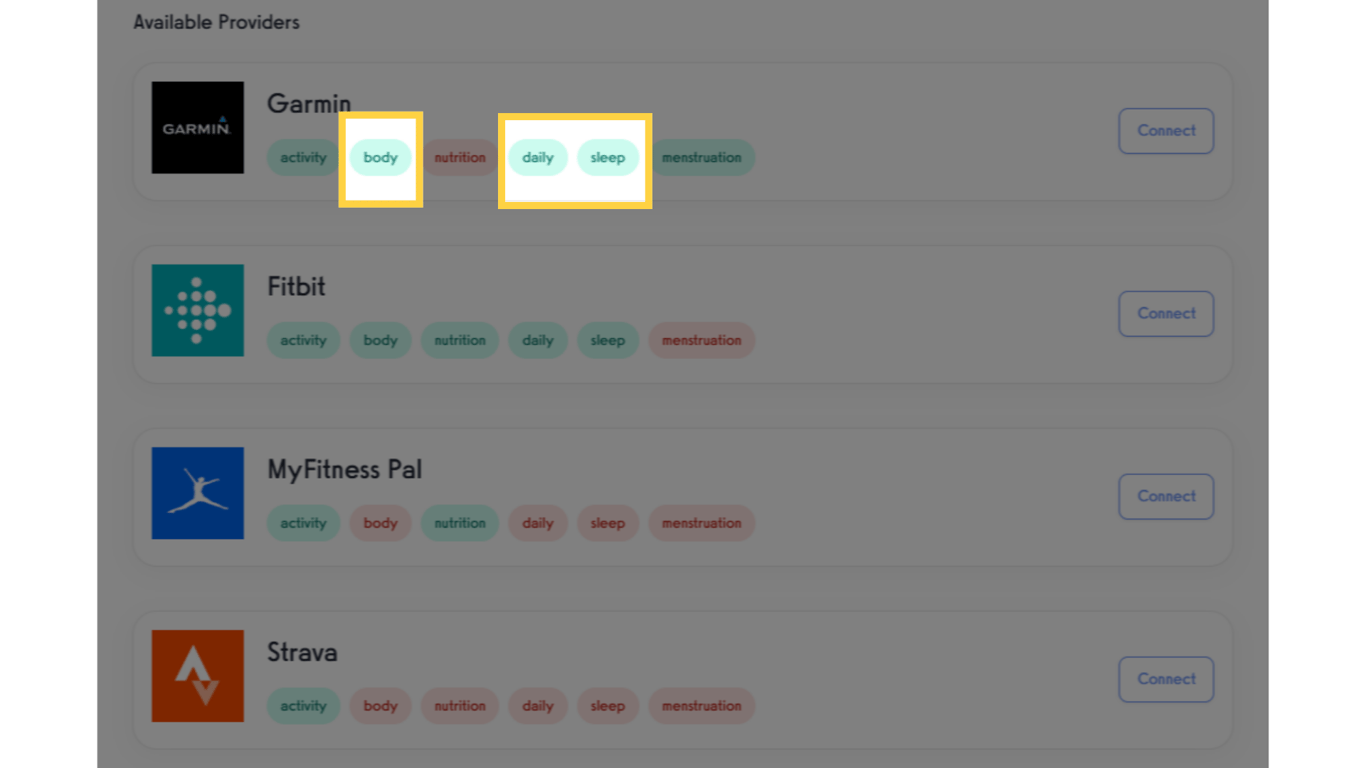Image resolution: width=1366 pixels, height=768 pixels.
Task: Toggle the activity scope on Strava
Action: coord(303,706)
